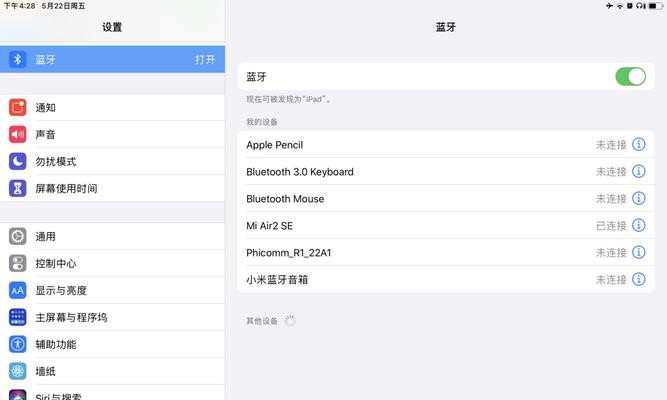Image resolution: width=667 pixels, height=400 pixels.
Task: Click the searching spinner near 其他设备
Action: (x=290, y=320)
